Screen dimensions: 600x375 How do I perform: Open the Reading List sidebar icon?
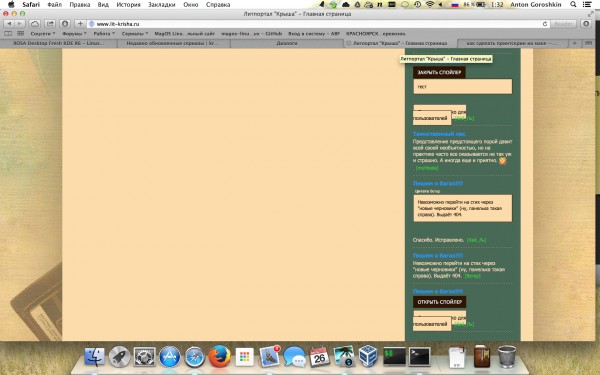(8, 34)
